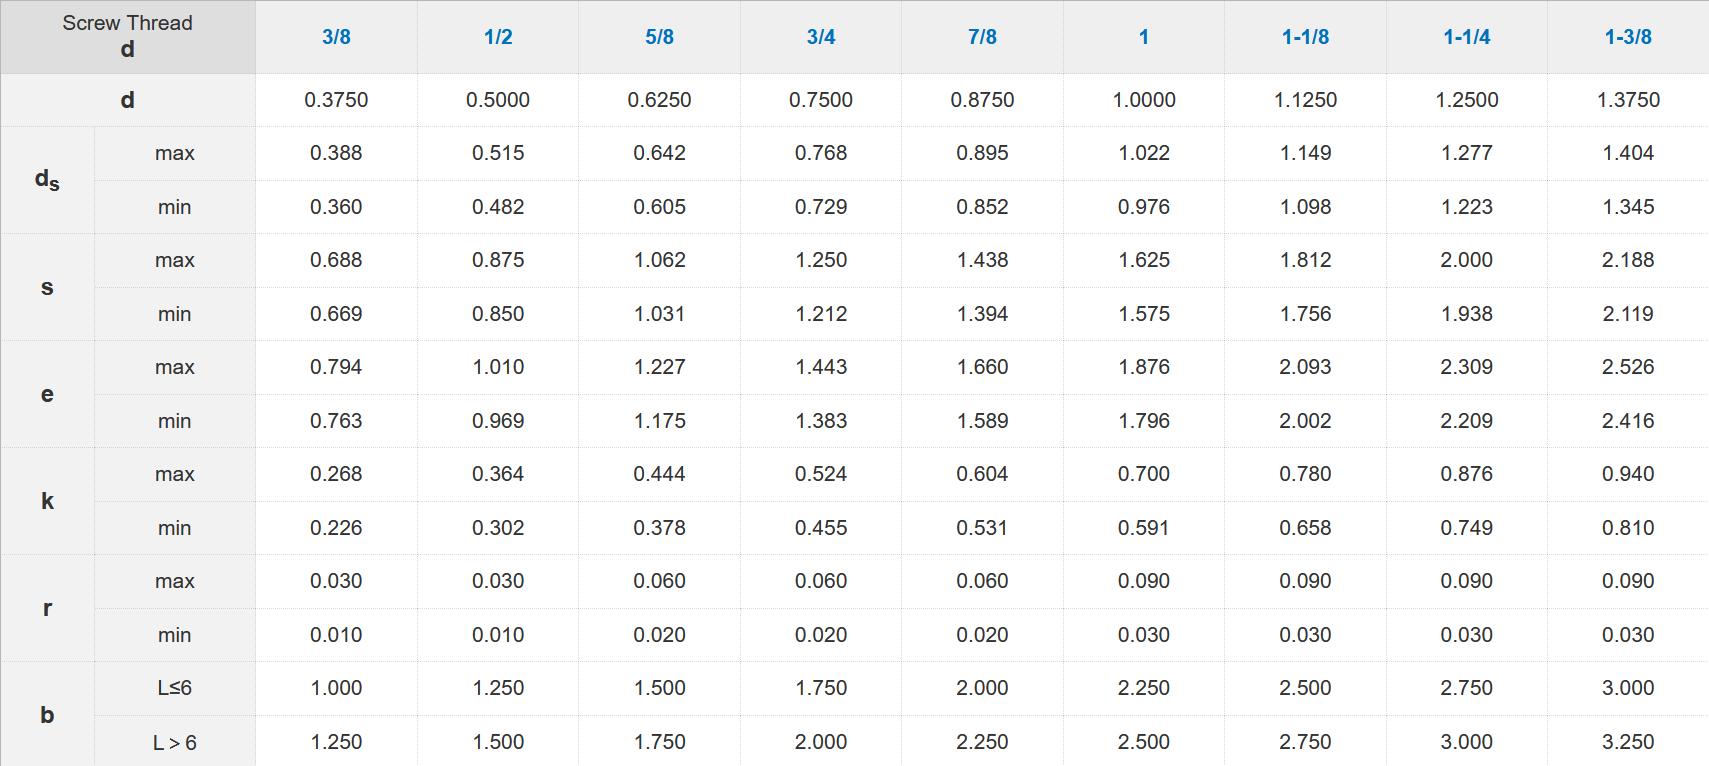Click the k row label
The image size is (1709, 766).
(x=47, y=501)
